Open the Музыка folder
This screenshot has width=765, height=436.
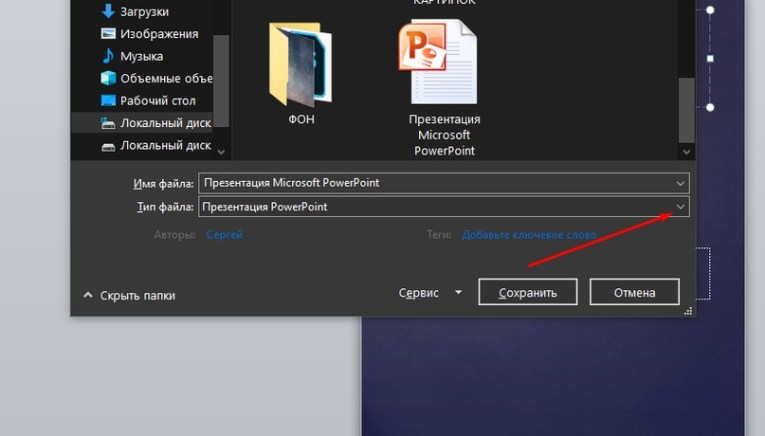[141, 56]
